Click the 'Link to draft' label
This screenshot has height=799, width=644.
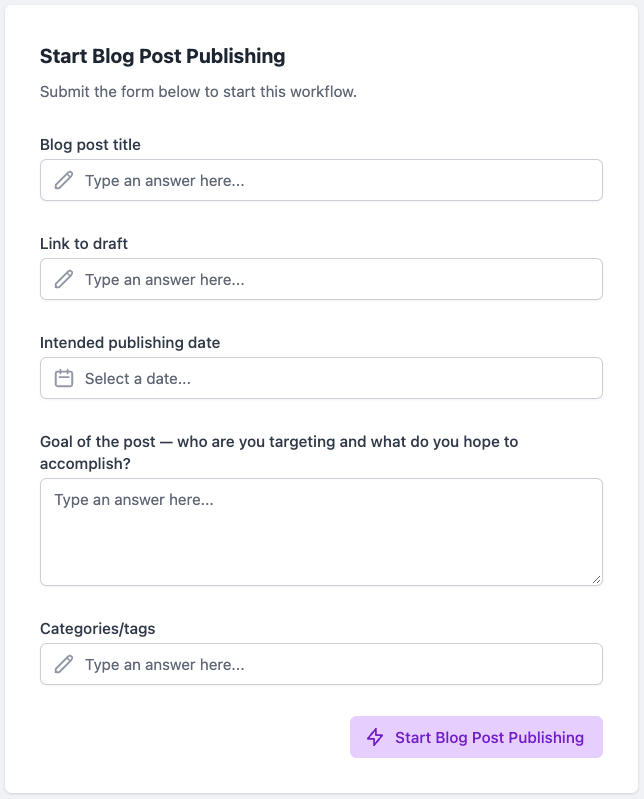click(84, 244)
